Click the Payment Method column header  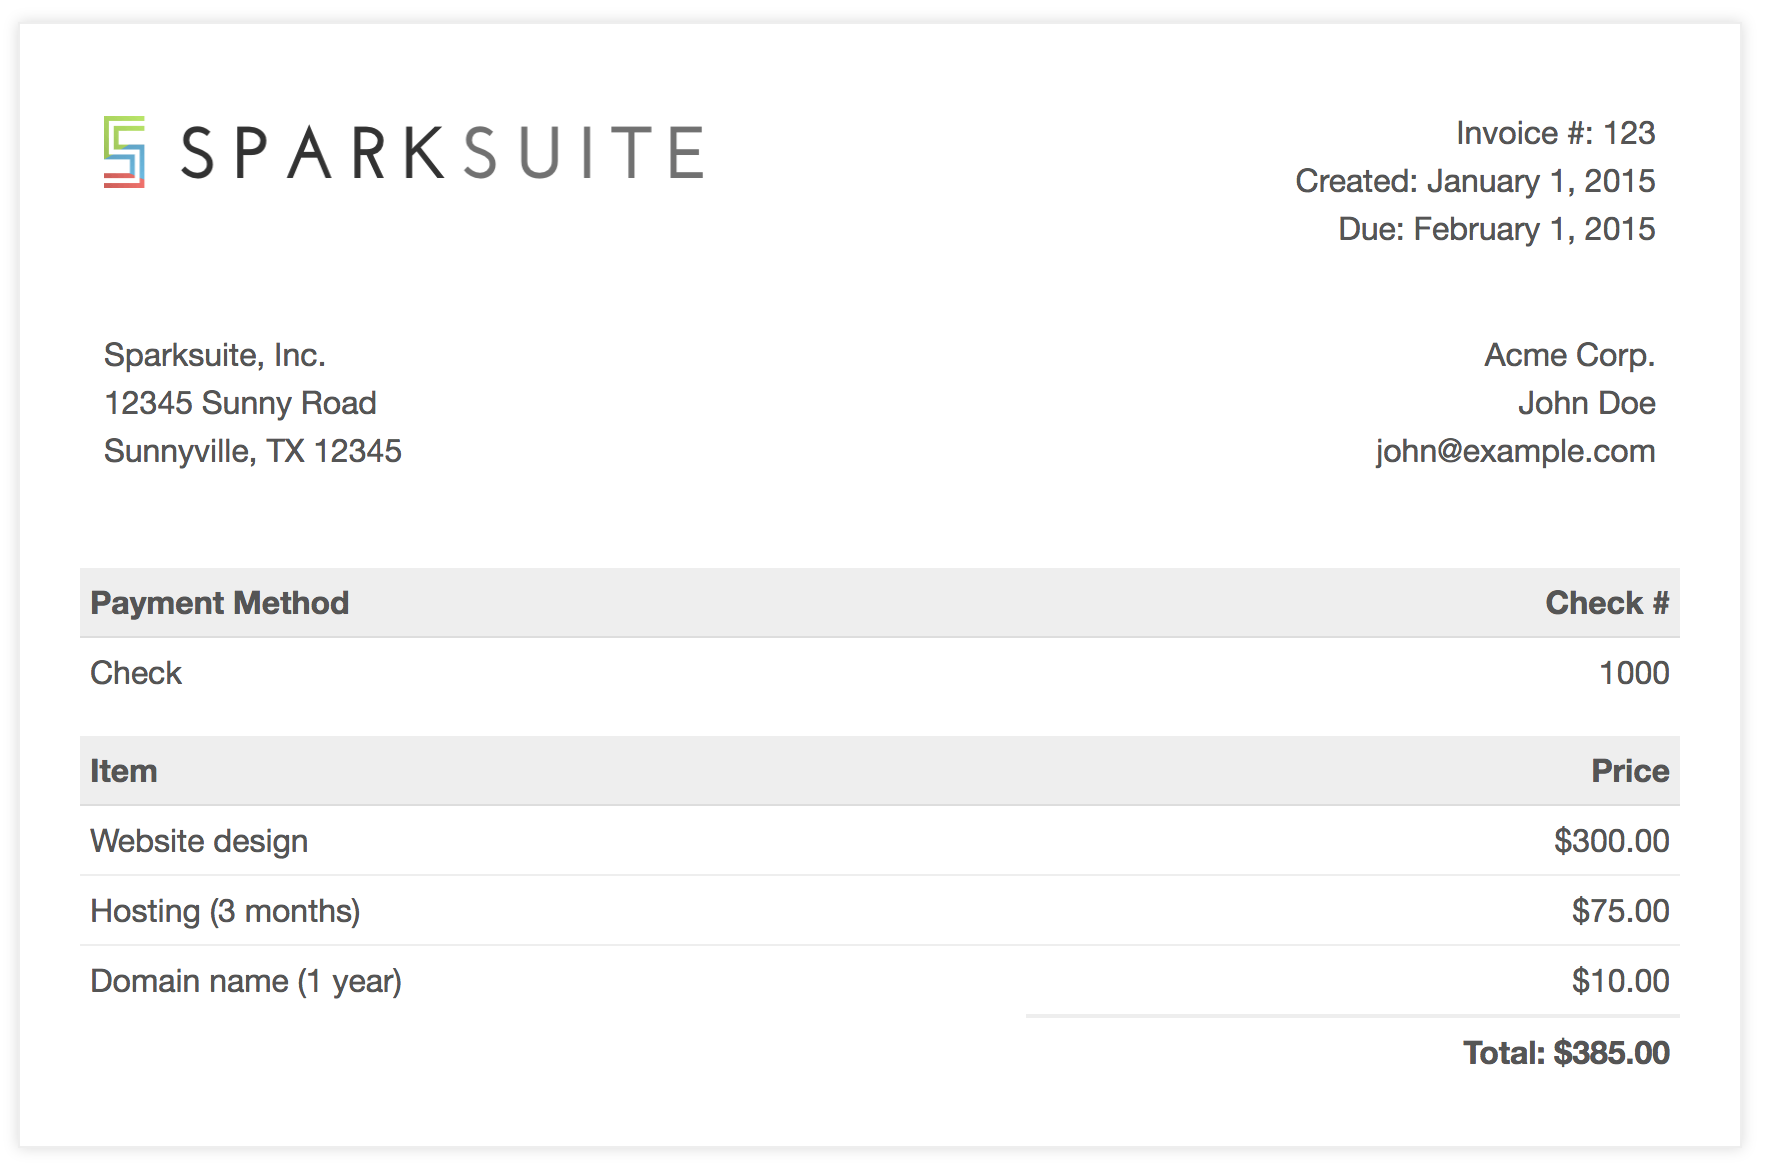coord(220,603)
